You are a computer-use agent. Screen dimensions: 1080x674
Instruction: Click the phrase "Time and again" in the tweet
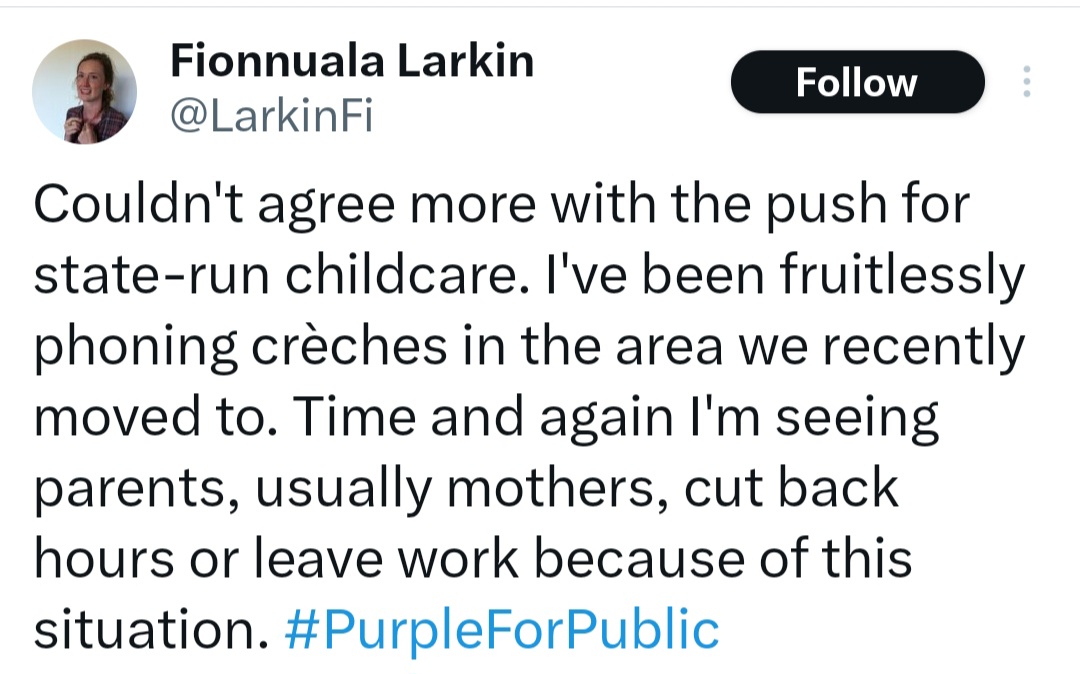pyautogui.click(x=484, y=417)
